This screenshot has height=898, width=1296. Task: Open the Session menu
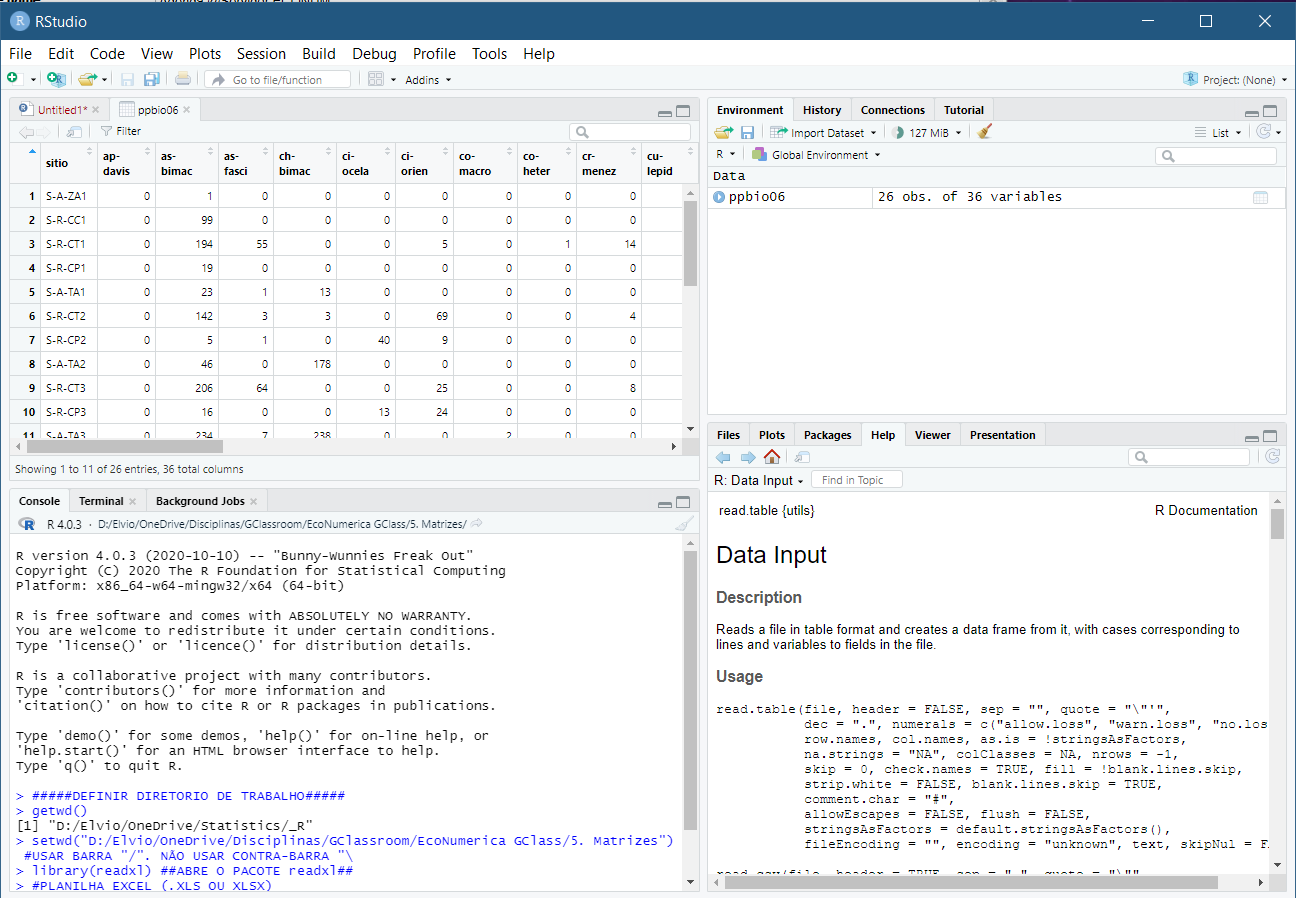[261, 54]
